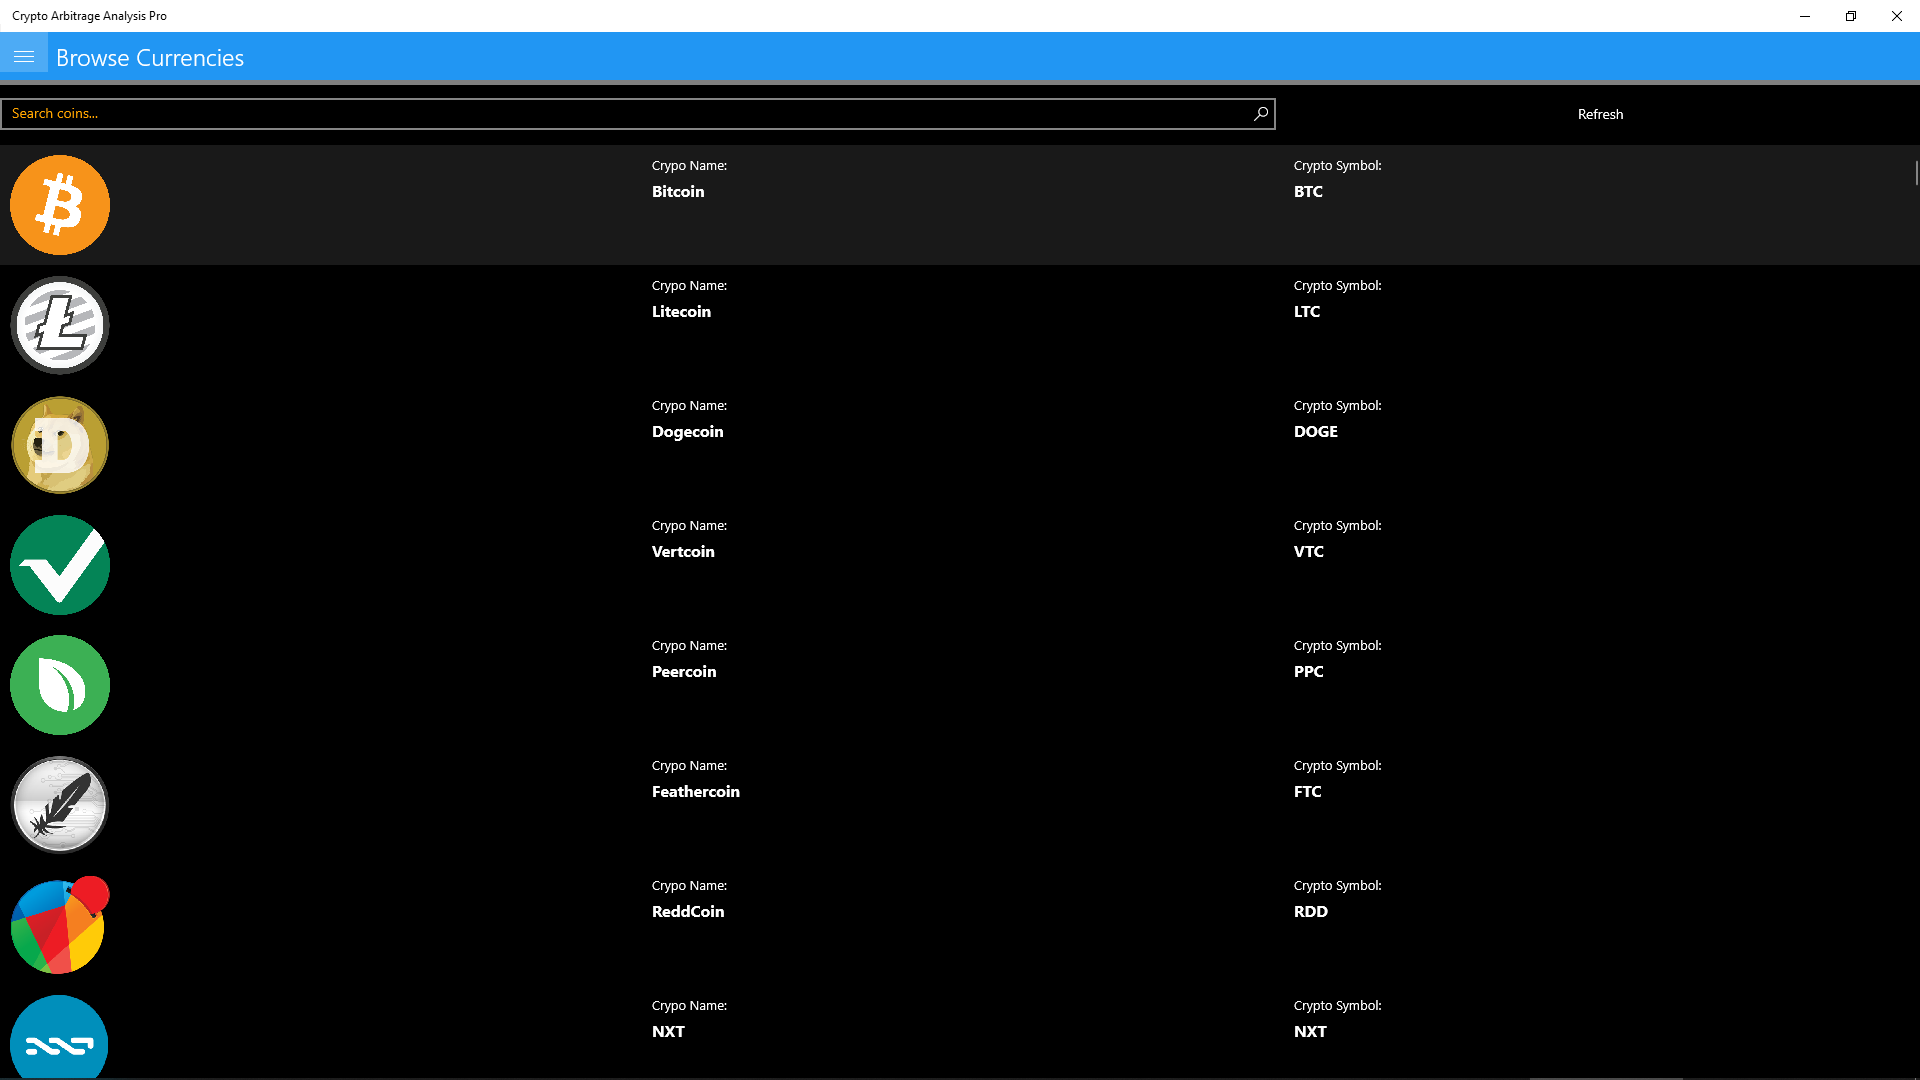Screen dimensions: 1920x1080
Task: Click the search magnifier icon
Action: pos(1261,114)
